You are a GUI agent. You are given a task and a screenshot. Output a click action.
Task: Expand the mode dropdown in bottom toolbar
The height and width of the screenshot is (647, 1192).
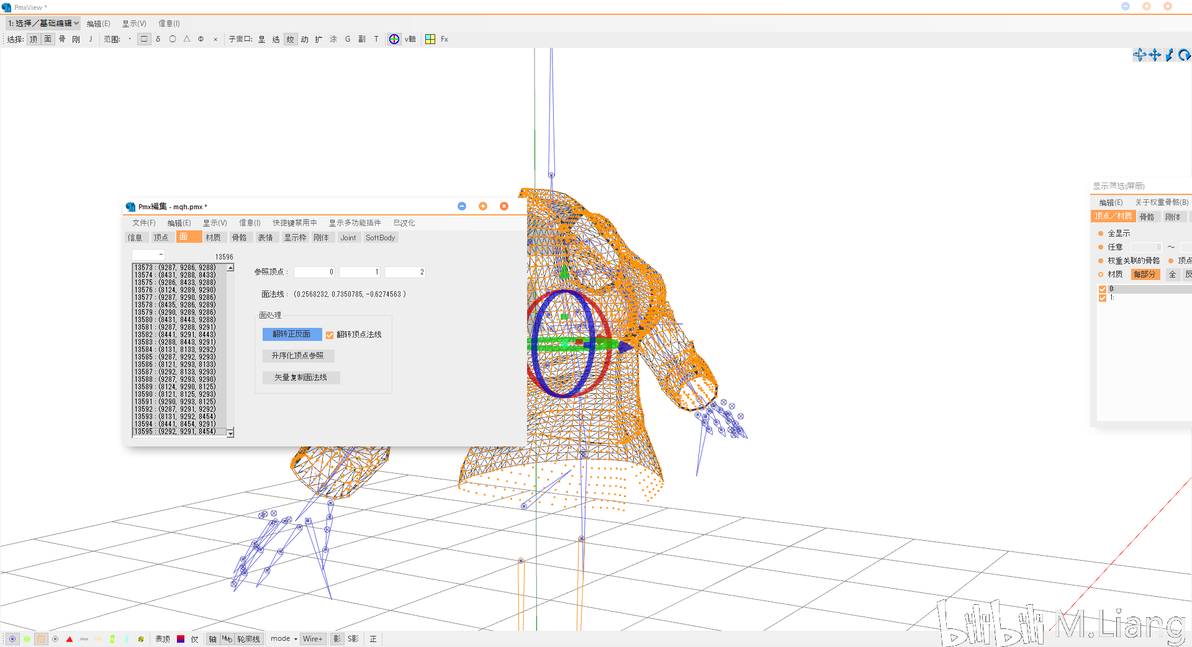[284, 639]
